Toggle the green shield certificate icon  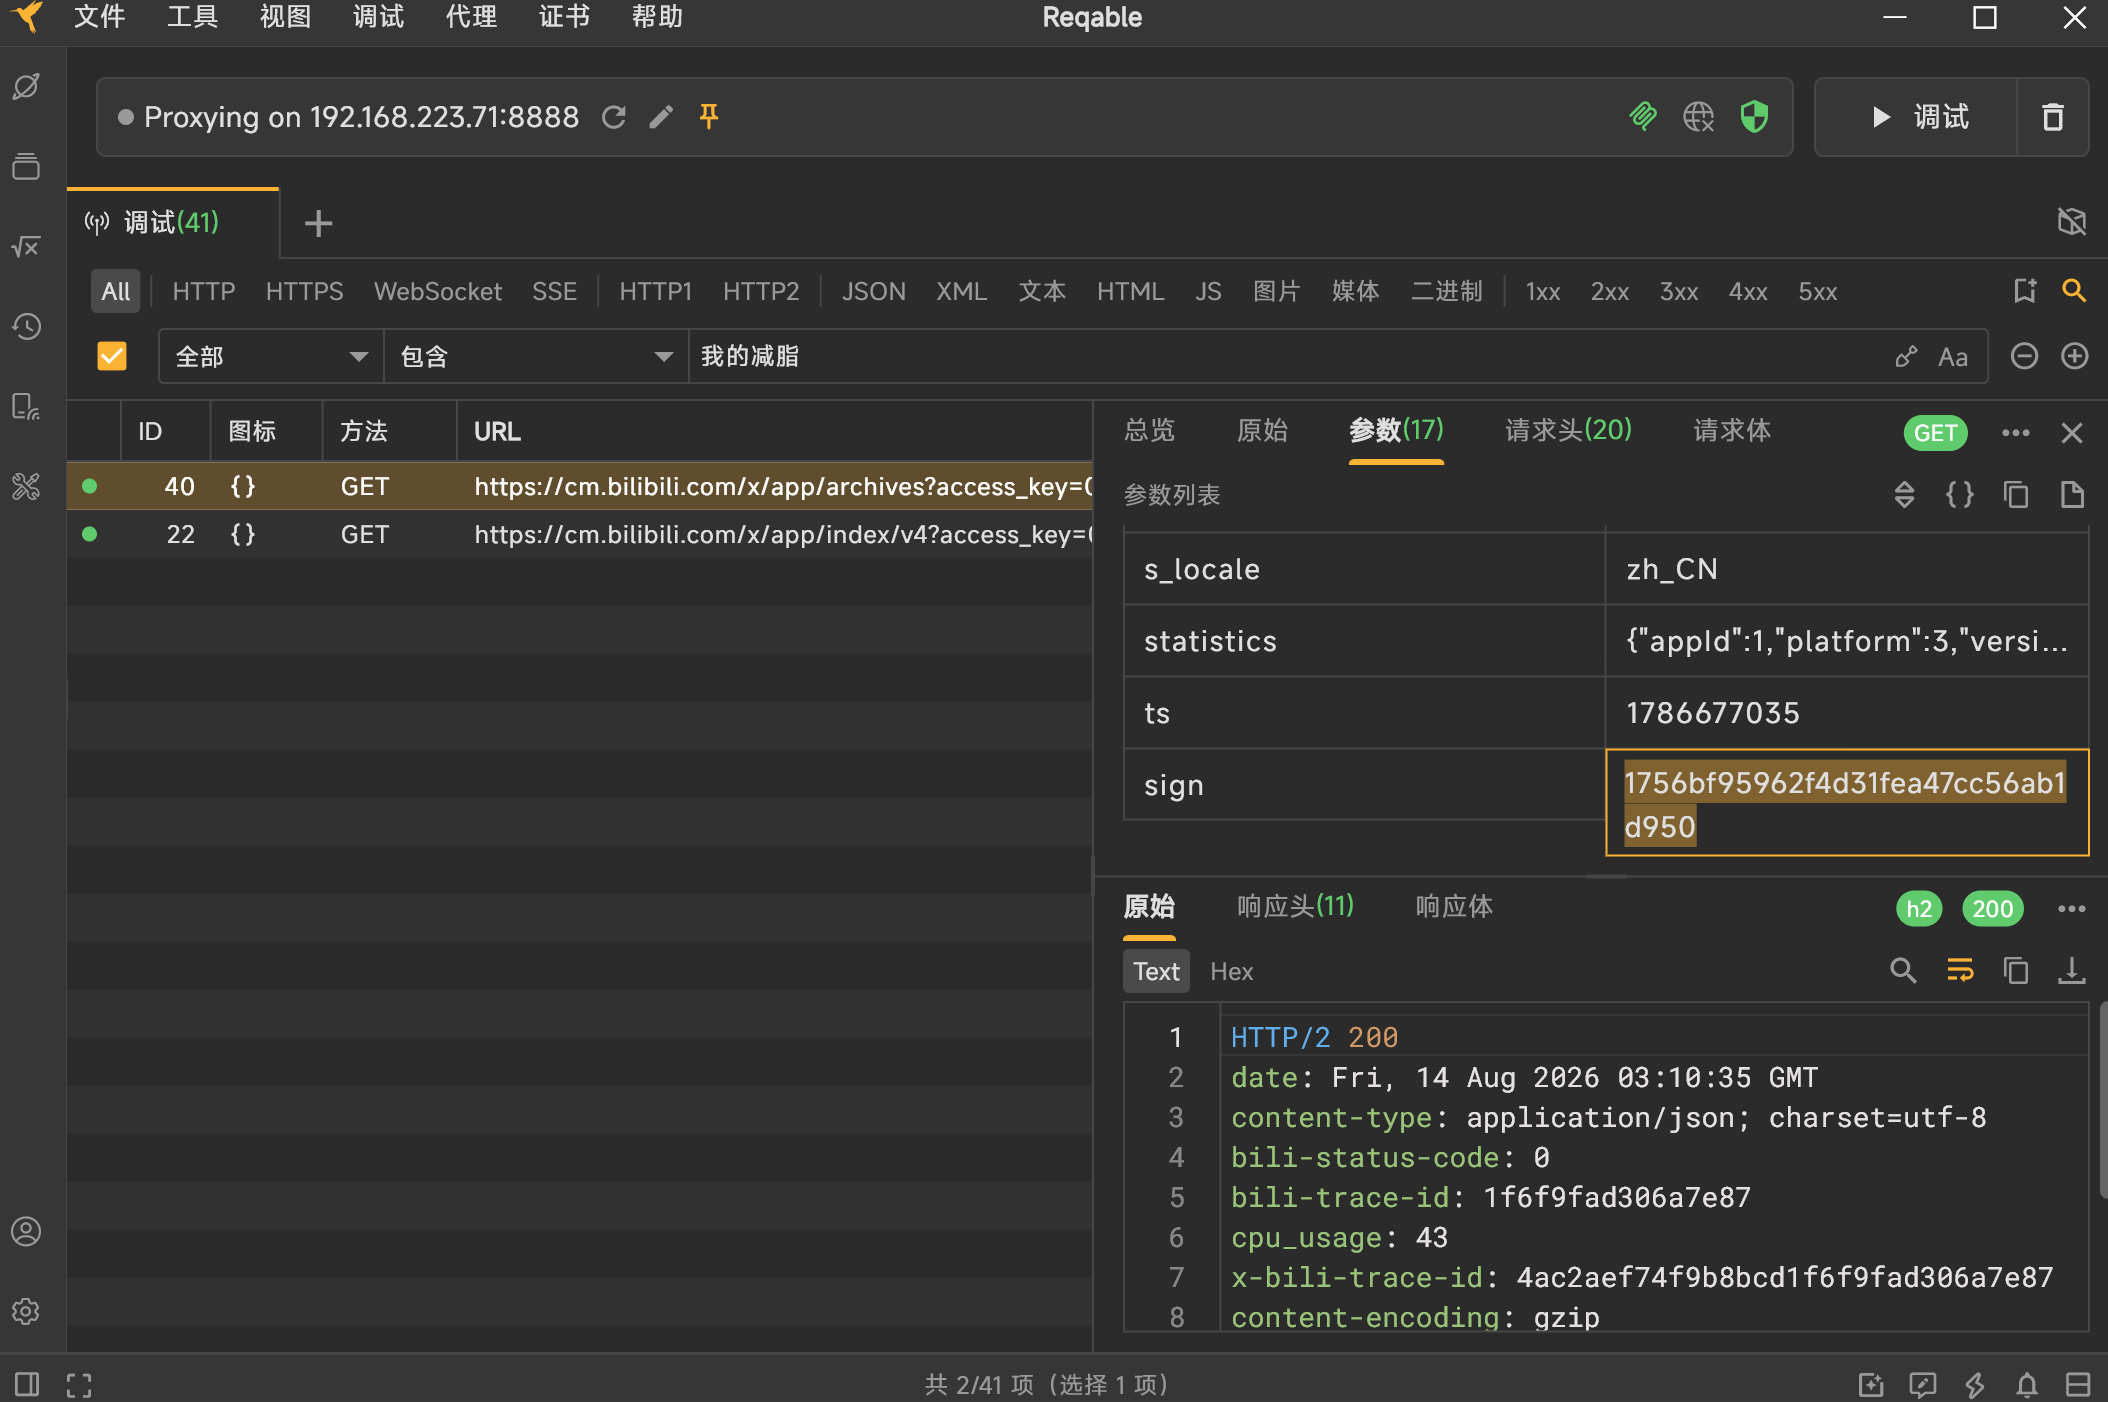point(1754,117)
